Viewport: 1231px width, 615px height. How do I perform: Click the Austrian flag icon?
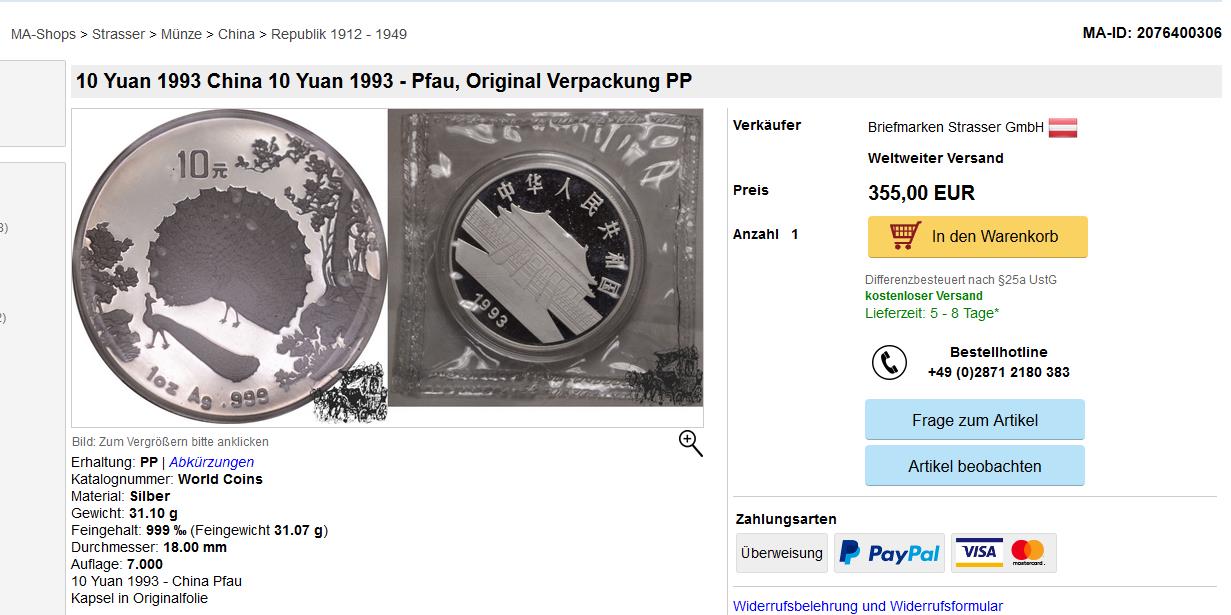(x=1062, y=128)
